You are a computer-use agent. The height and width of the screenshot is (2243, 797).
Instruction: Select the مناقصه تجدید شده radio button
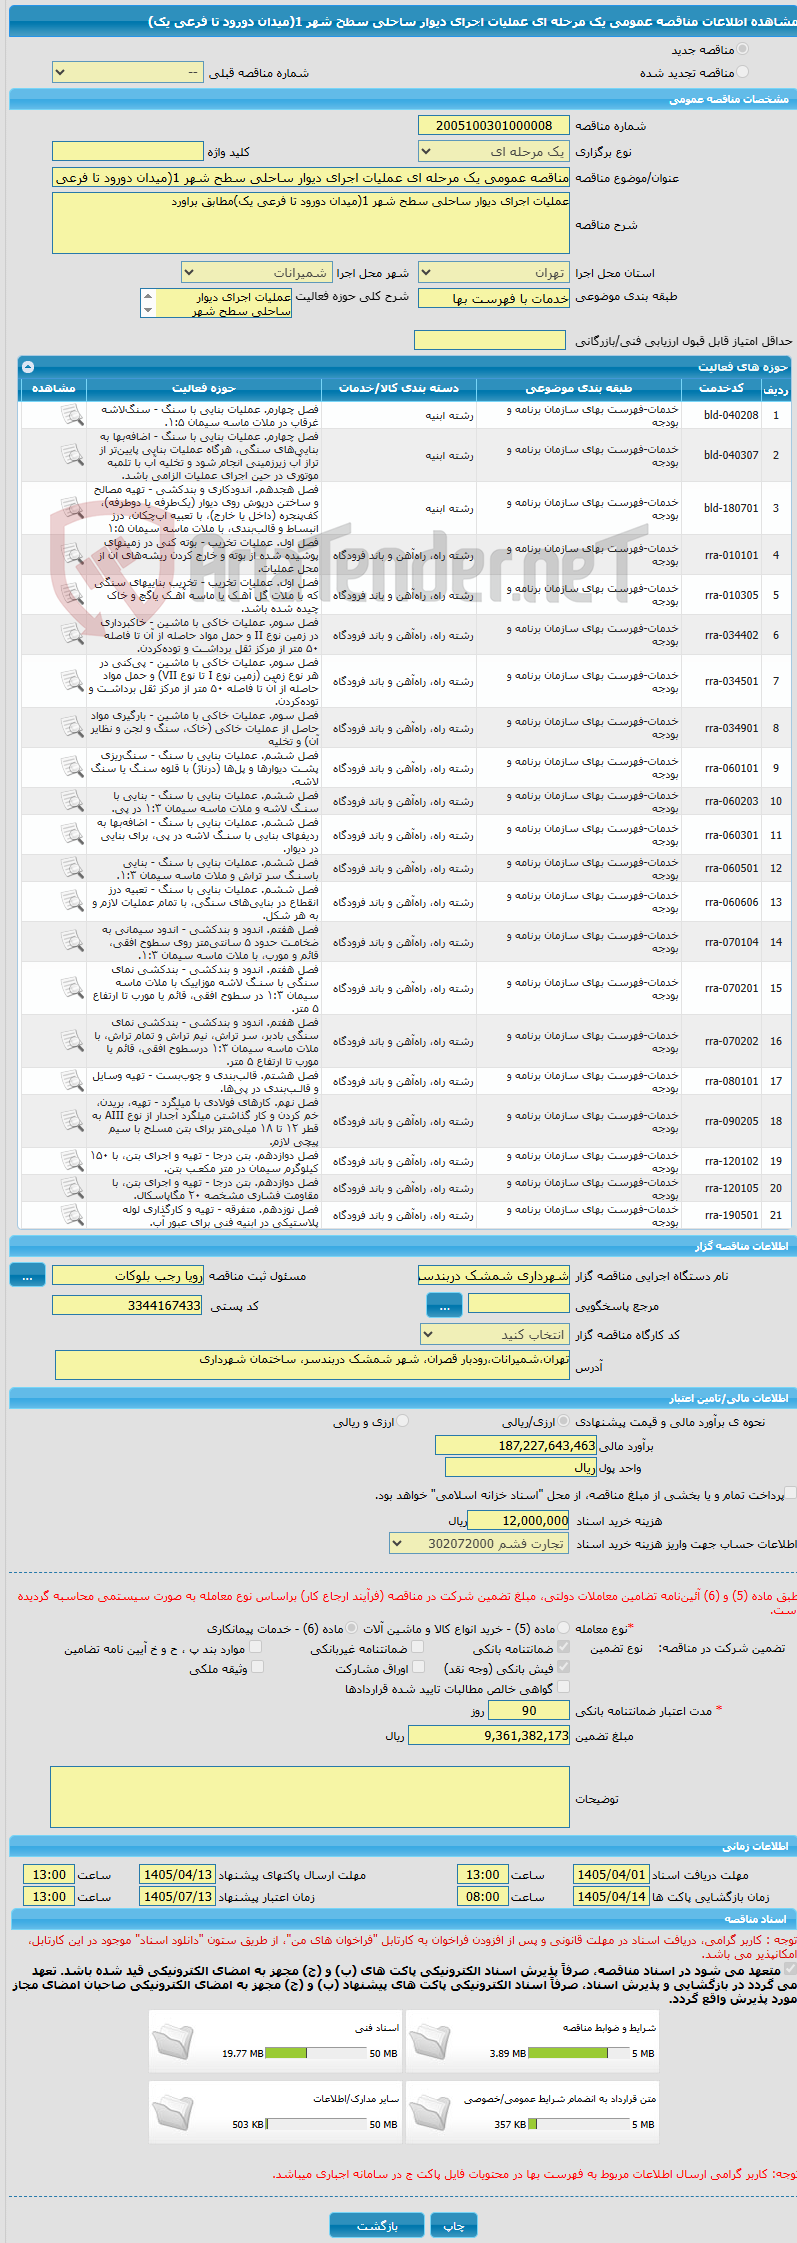[742, 72]
